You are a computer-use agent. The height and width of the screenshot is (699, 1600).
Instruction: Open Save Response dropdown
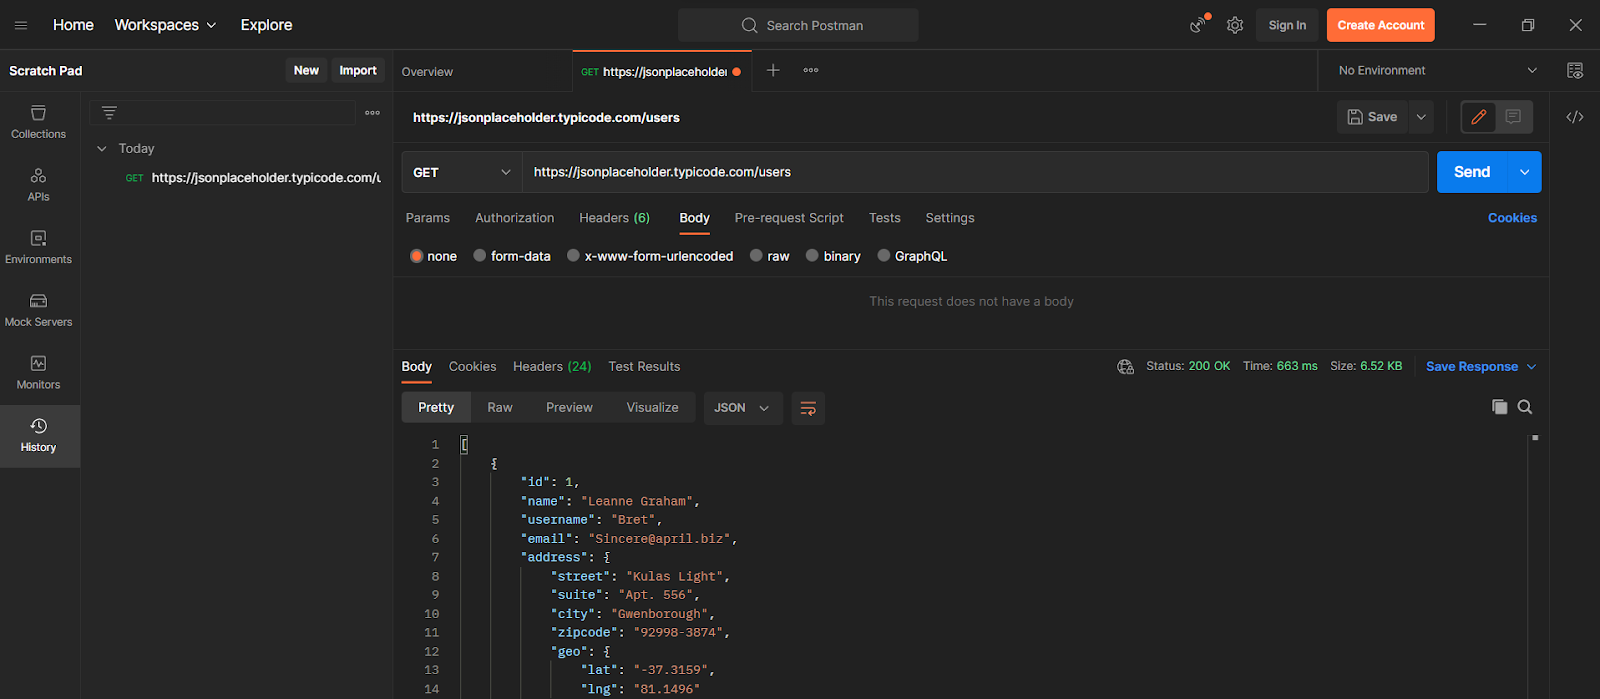1481,367
